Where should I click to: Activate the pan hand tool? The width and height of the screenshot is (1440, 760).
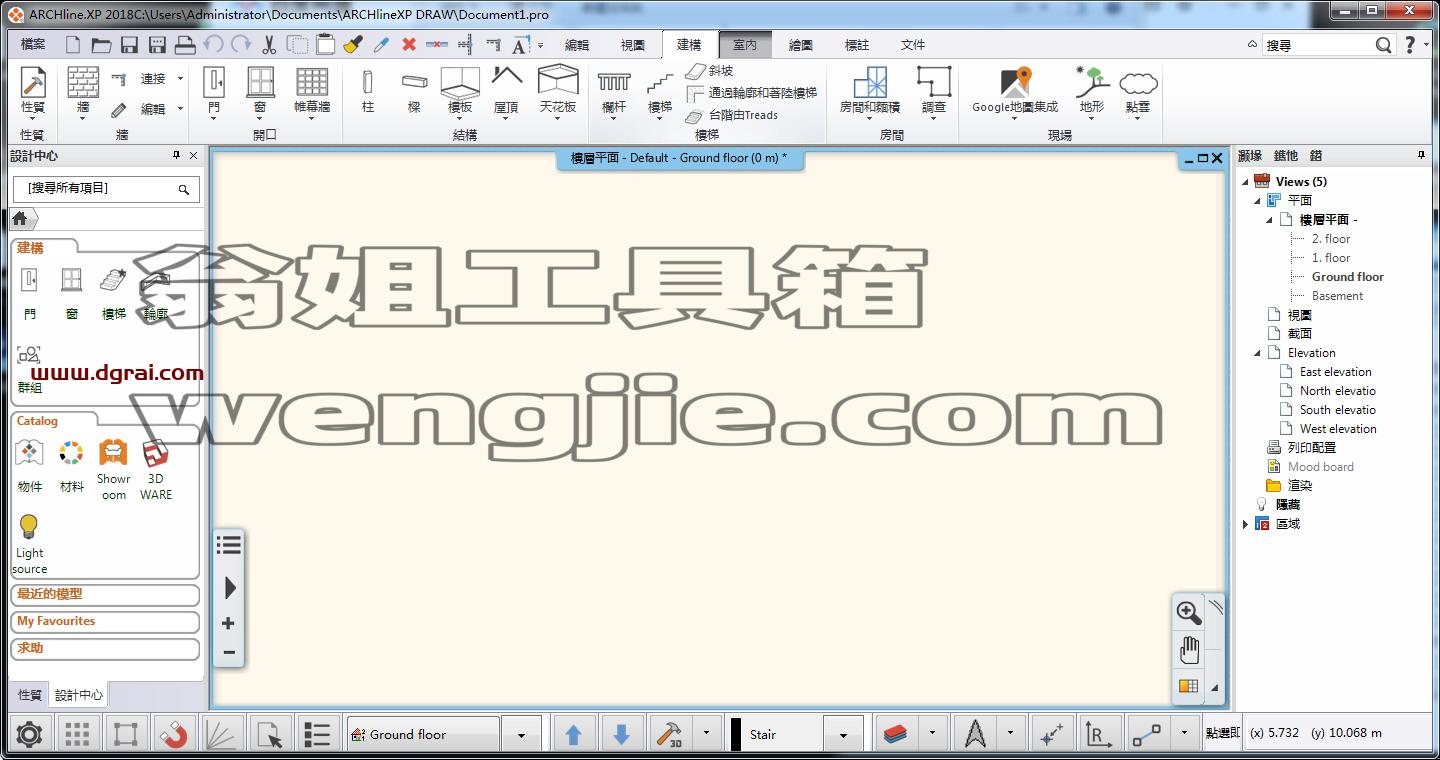pos(1188,650)
